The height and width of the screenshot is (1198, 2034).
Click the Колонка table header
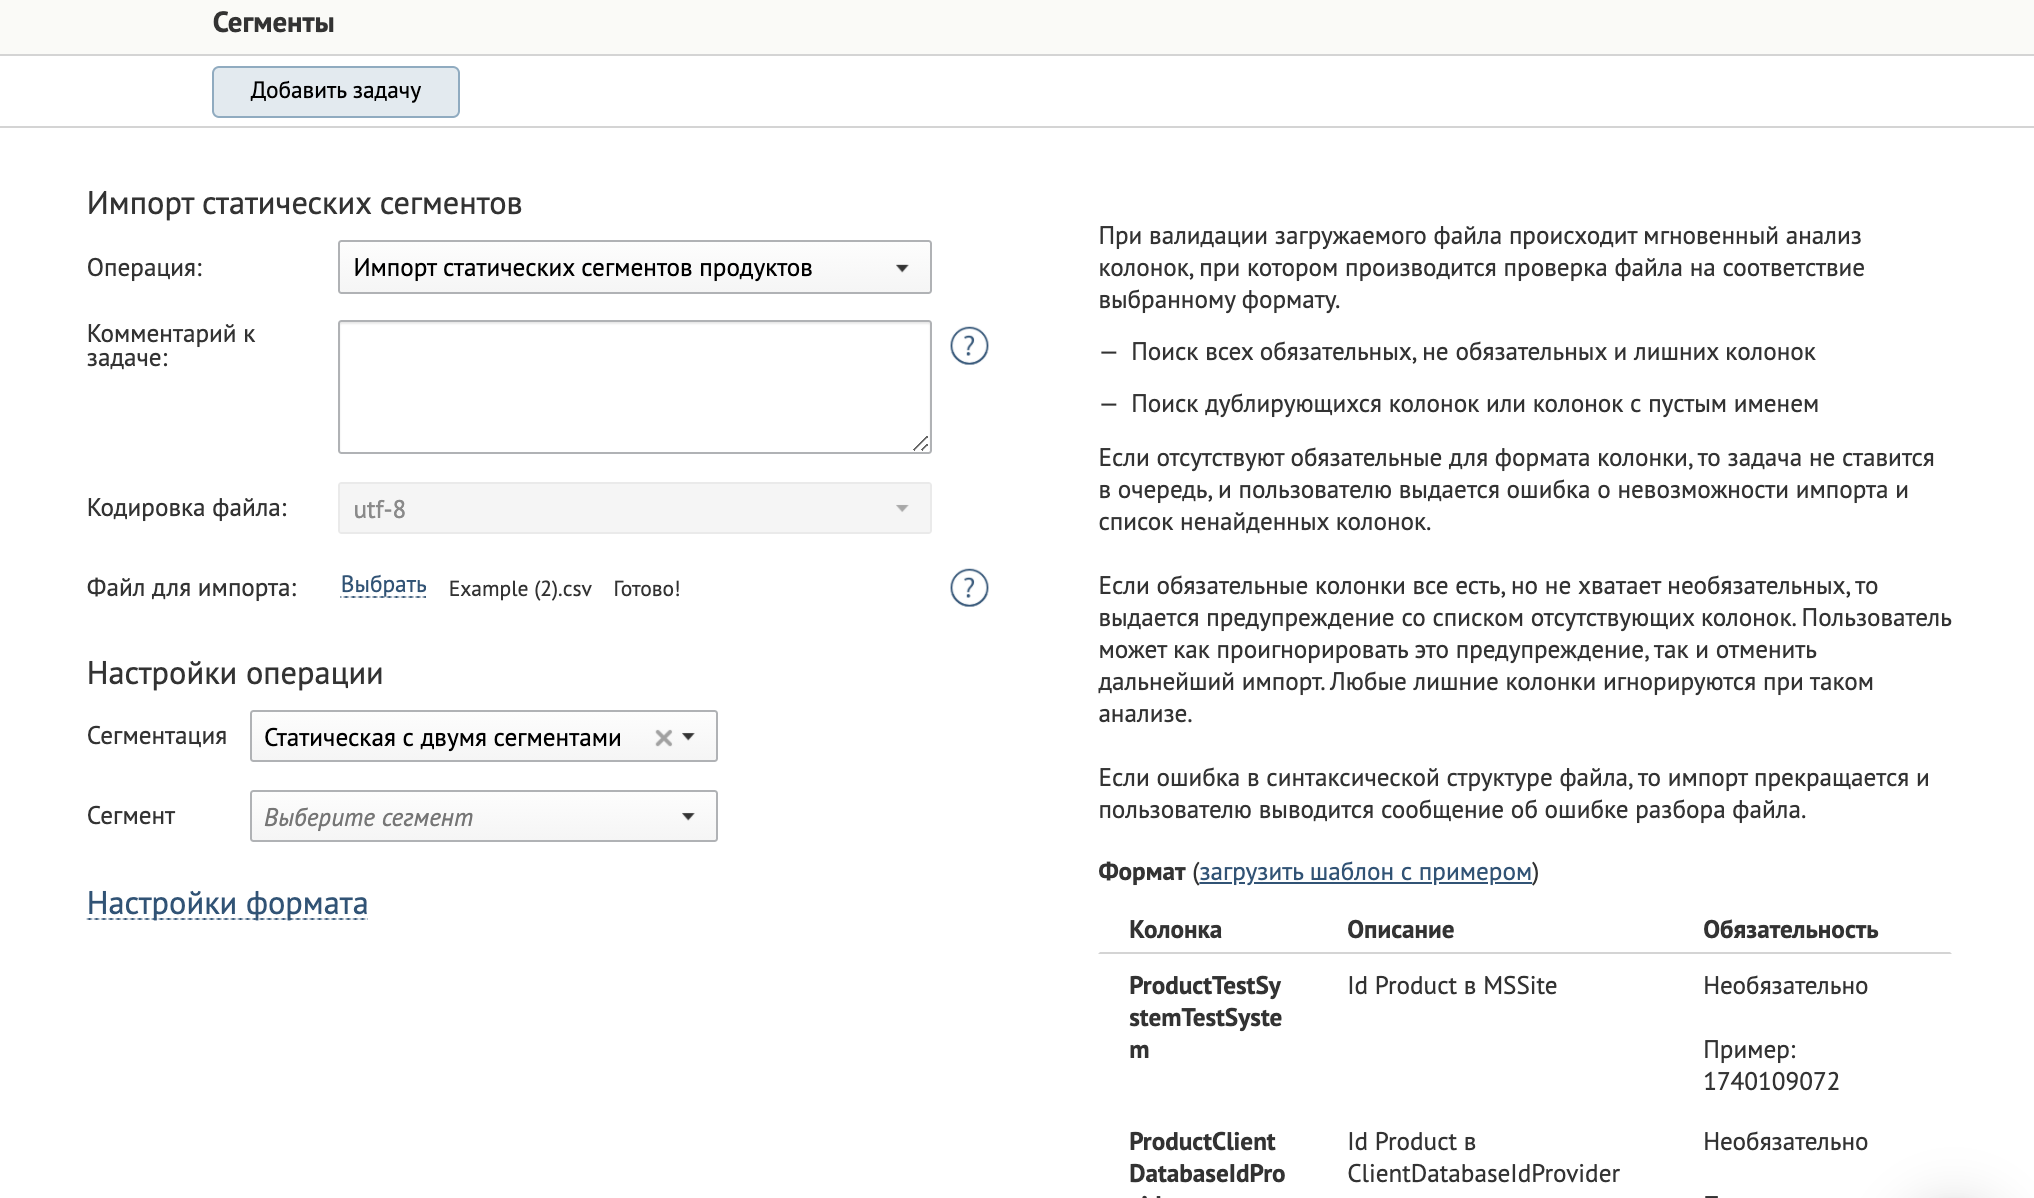pos(1175,930)
